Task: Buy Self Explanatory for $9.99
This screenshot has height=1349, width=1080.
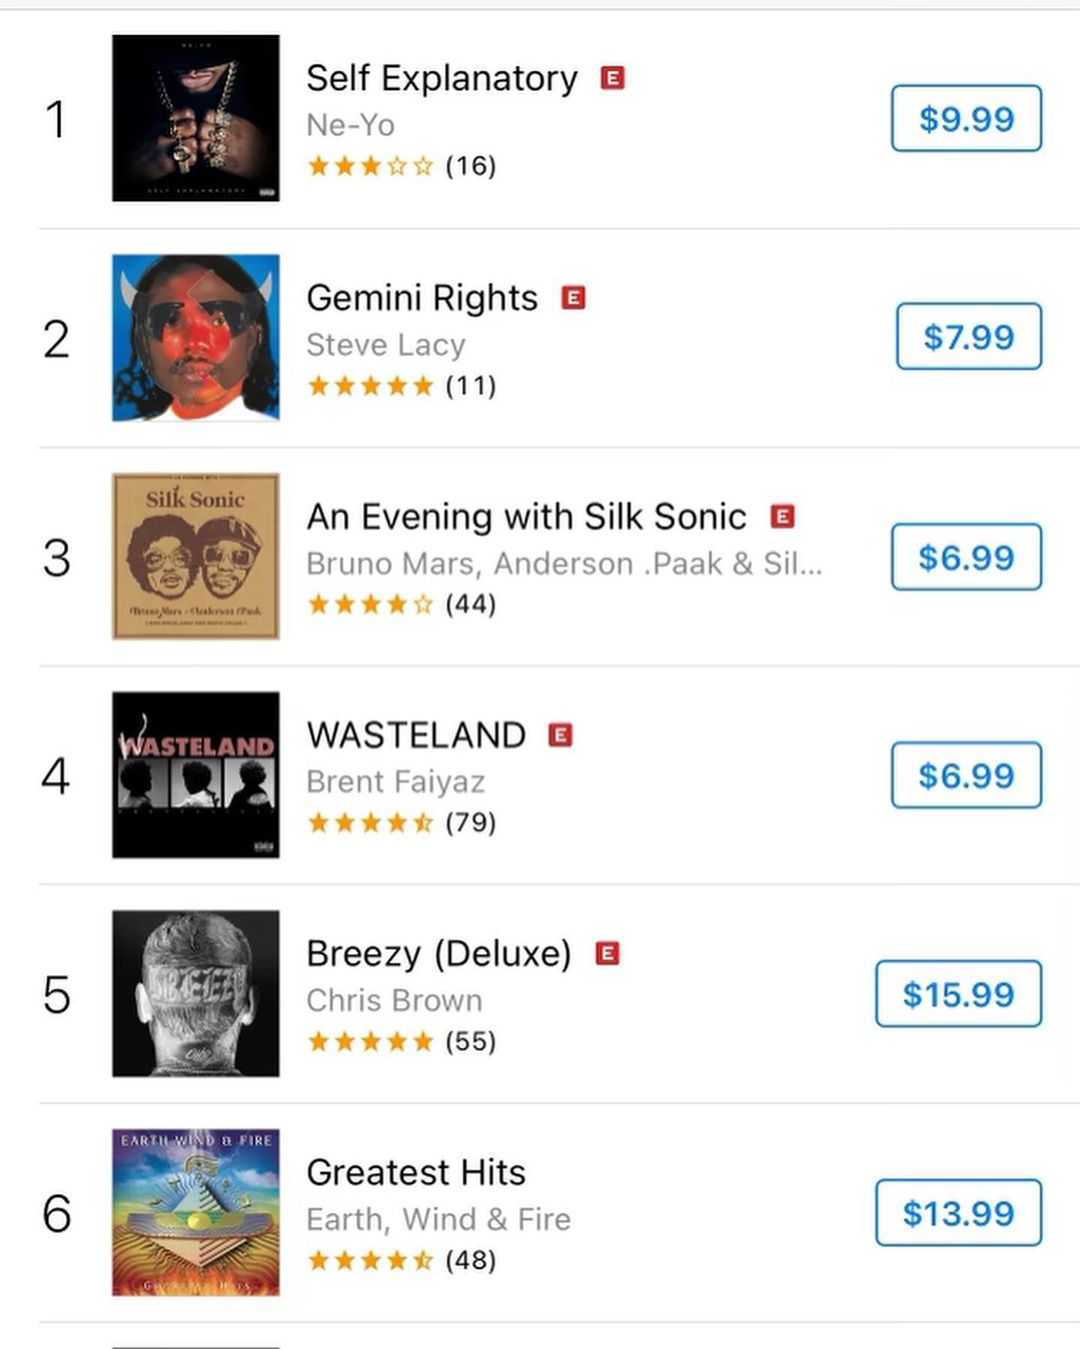Action: point(966,119)
